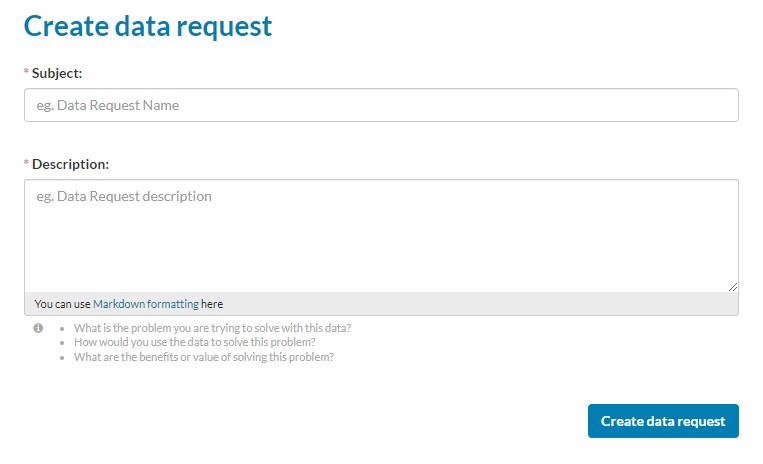Click the Subject field label

58,73
